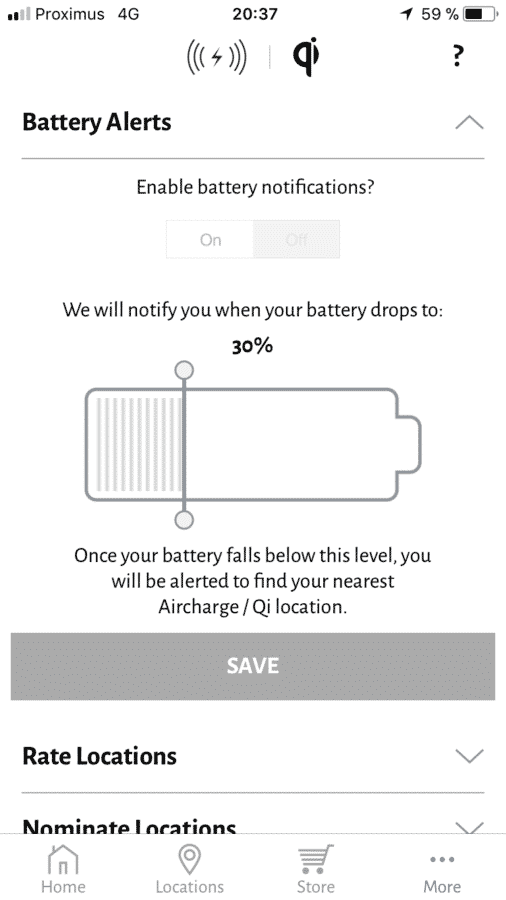This screenshot has width=506, height=900.
Task: Tap the Locations pin icon
Action: [189, 860]
